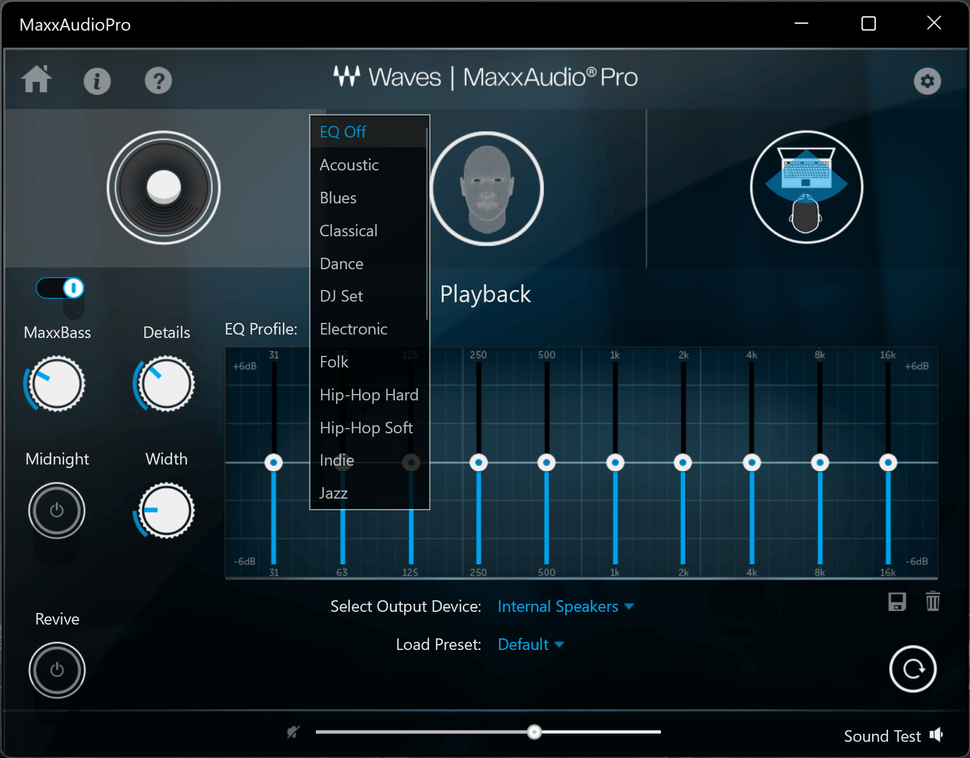Open the info (i) icon
The image size is (970, 758).
97,80
